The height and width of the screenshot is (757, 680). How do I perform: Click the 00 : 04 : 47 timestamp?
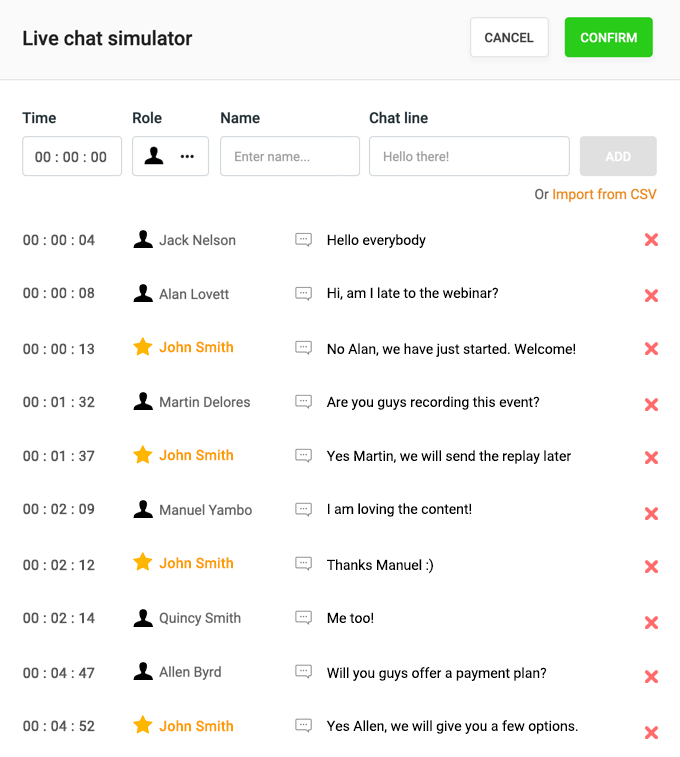59,673
